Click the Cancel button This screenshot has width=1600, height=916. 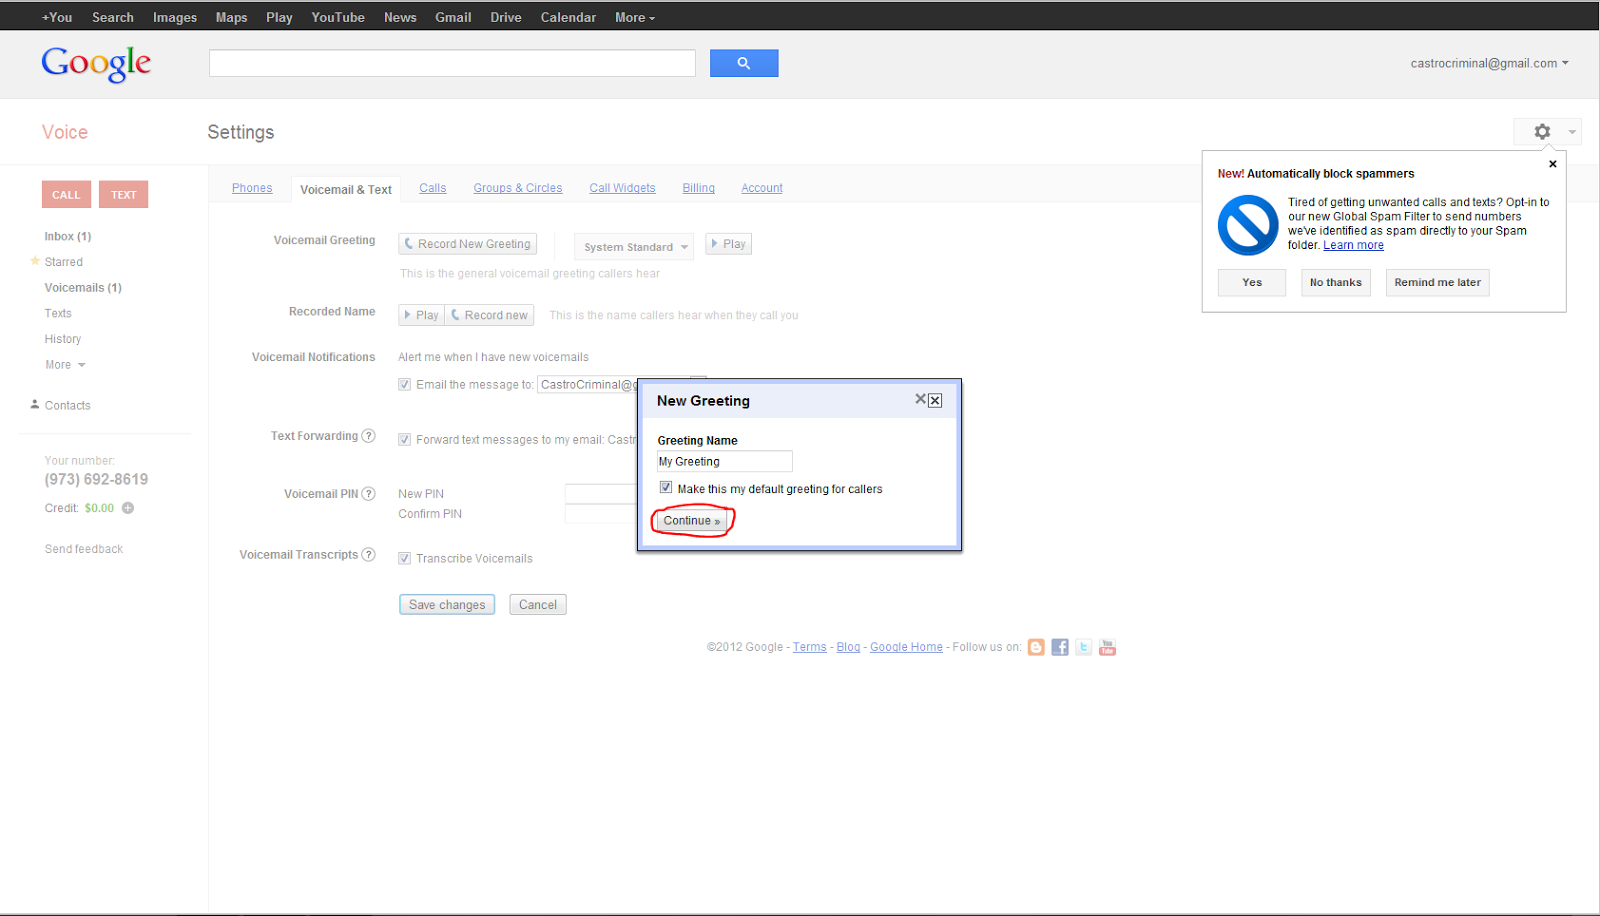click(x=538, y=605)
